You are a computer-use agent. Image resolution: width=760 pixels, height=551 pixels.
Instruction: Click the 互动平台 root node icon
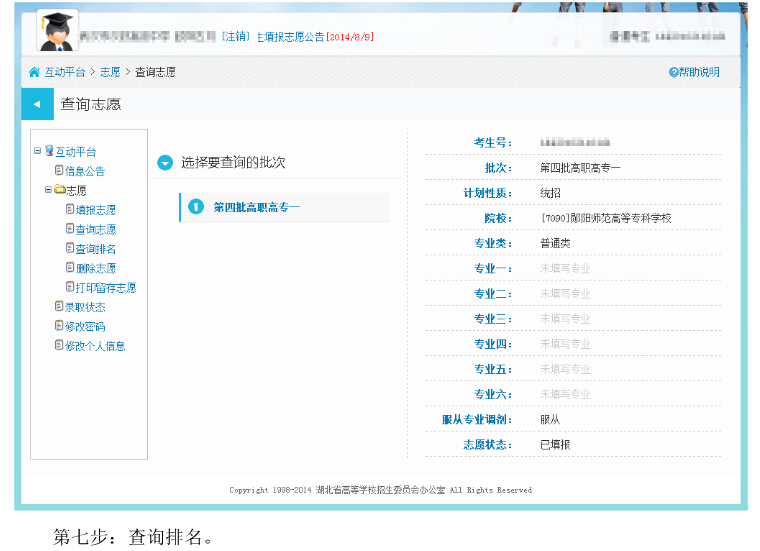pos(49,151)
